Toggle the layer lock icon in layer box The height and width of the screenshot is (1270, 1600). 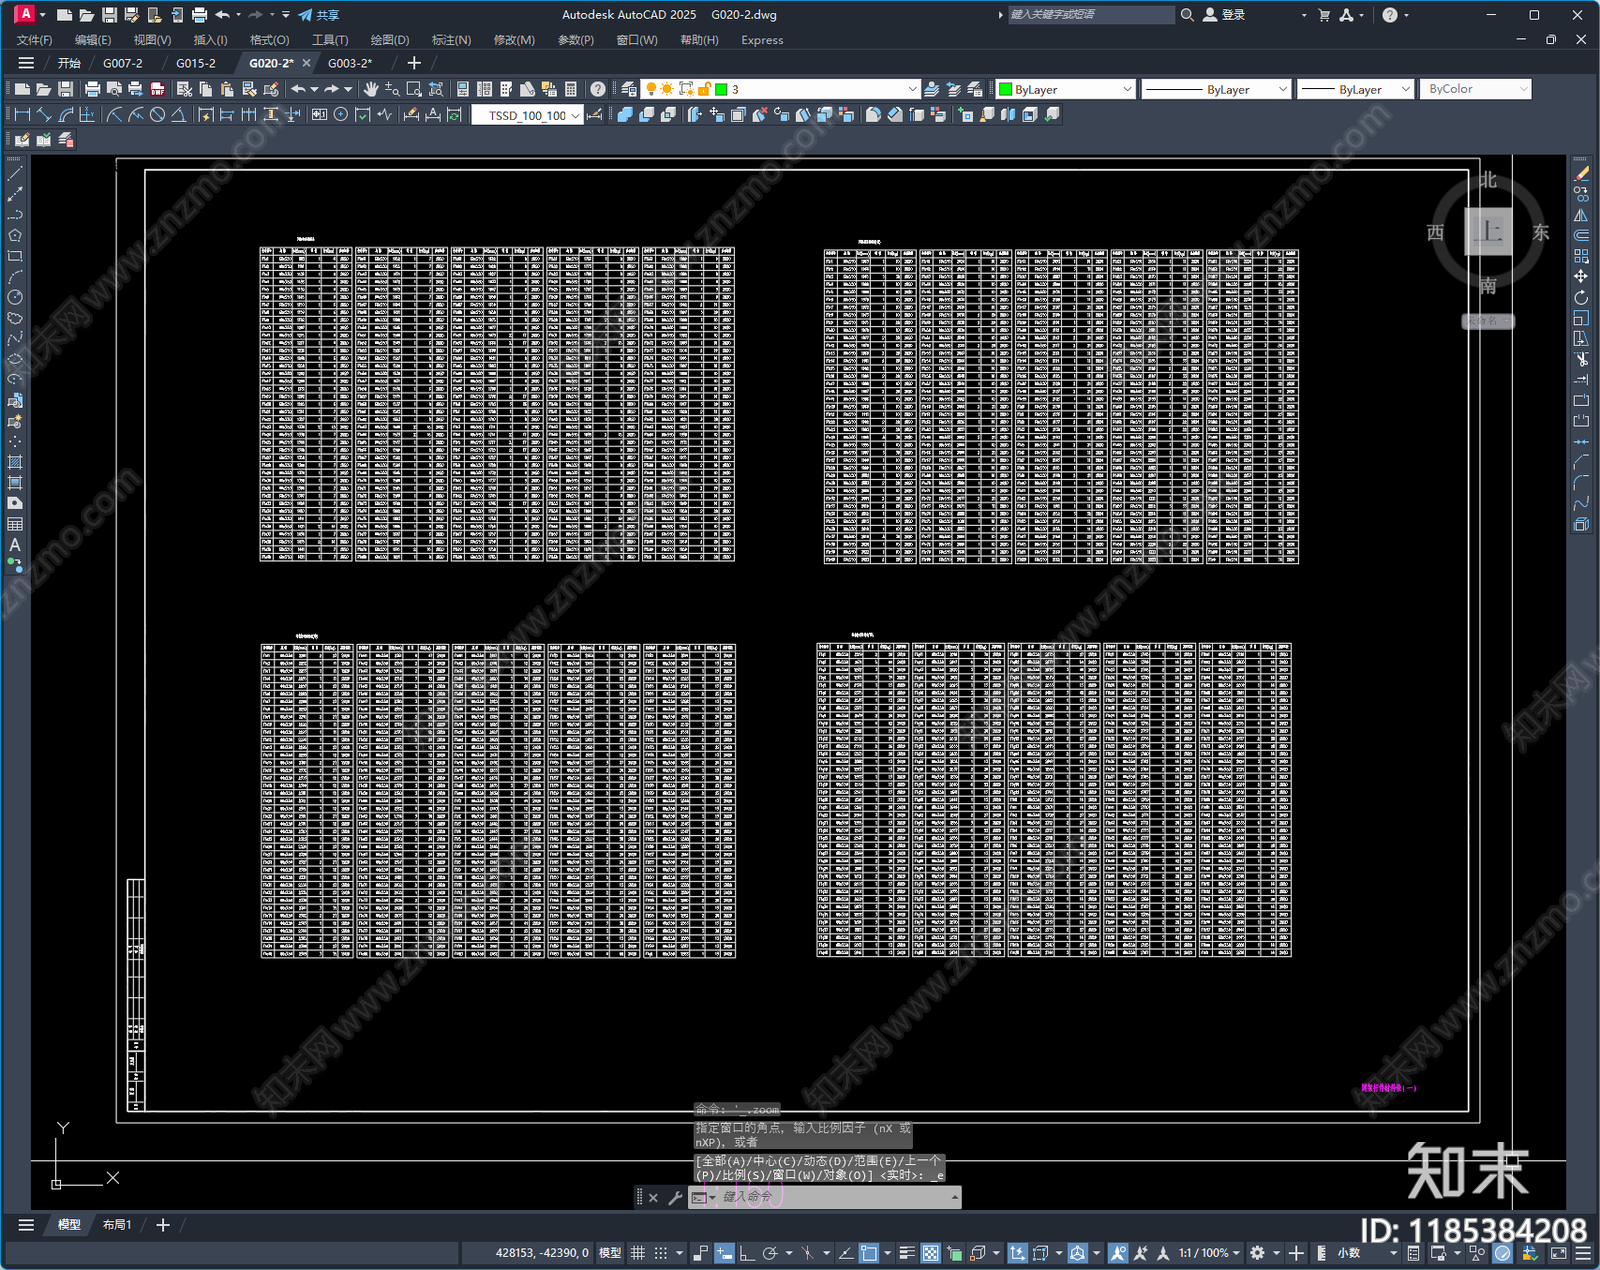[x=704, y=89]
